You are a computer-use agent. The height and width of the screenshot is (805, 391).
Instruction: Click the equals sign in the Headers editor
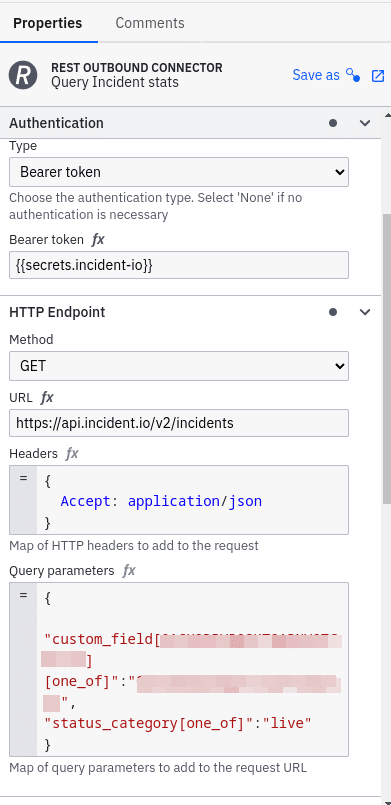click(x=23, y=478)
